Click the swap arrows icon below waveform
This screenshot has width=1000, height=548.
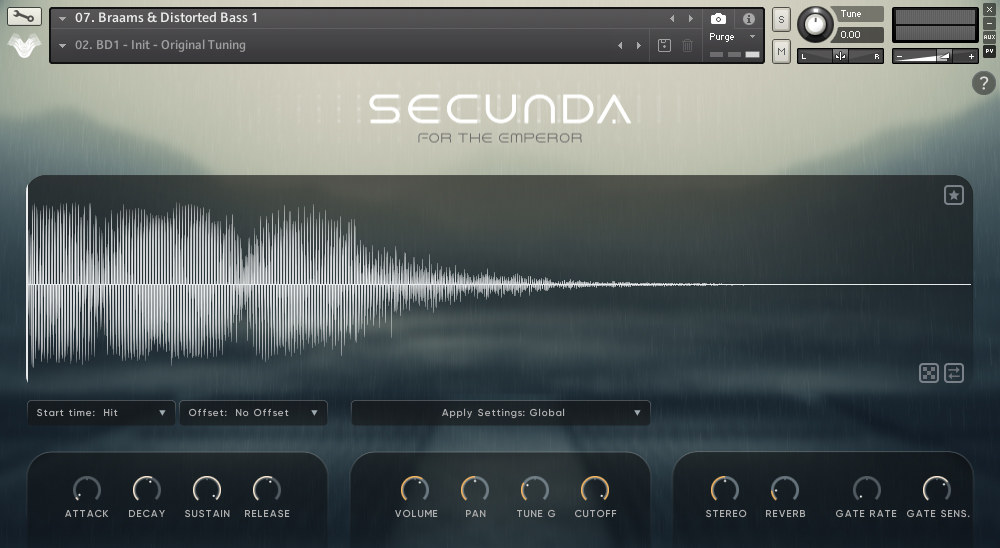click(954, 373)
